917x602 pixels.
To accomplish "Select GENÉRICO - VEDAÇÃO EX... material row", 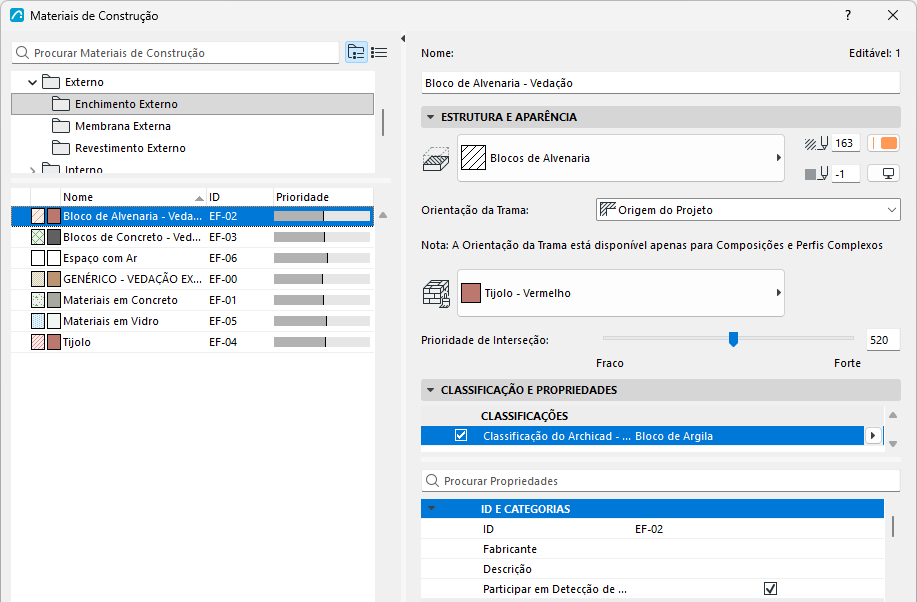I will [192, 279].
